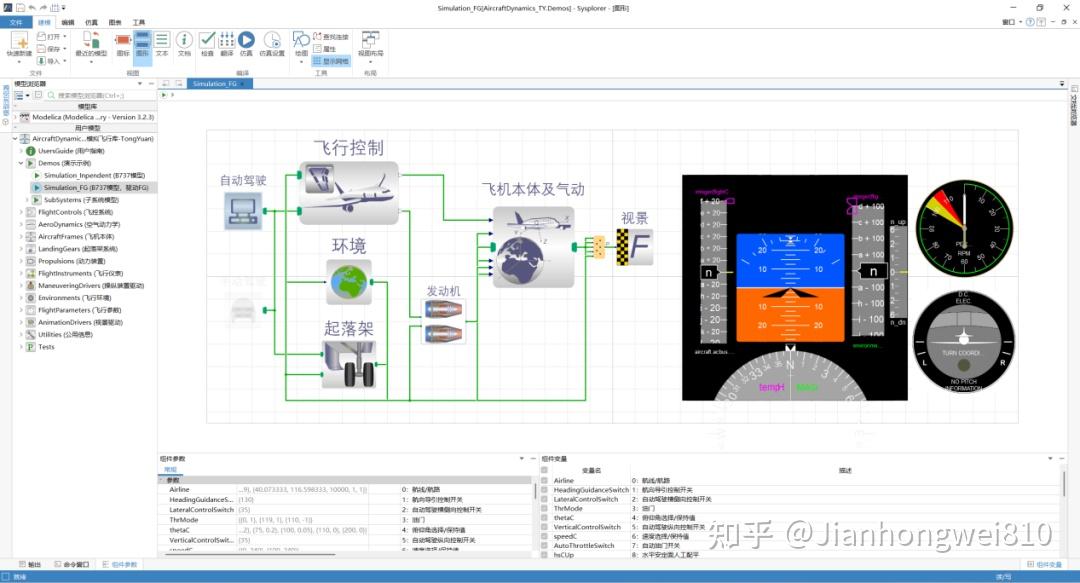Collapse the Demos tree node

tap(20, 163)
